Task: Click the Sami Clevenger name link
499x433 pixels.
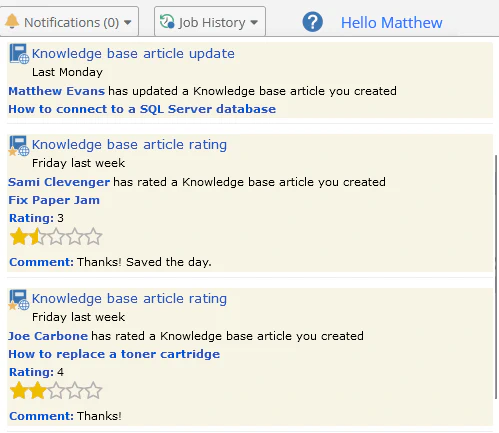Action: pyautogui.click(x=59, y=182)
